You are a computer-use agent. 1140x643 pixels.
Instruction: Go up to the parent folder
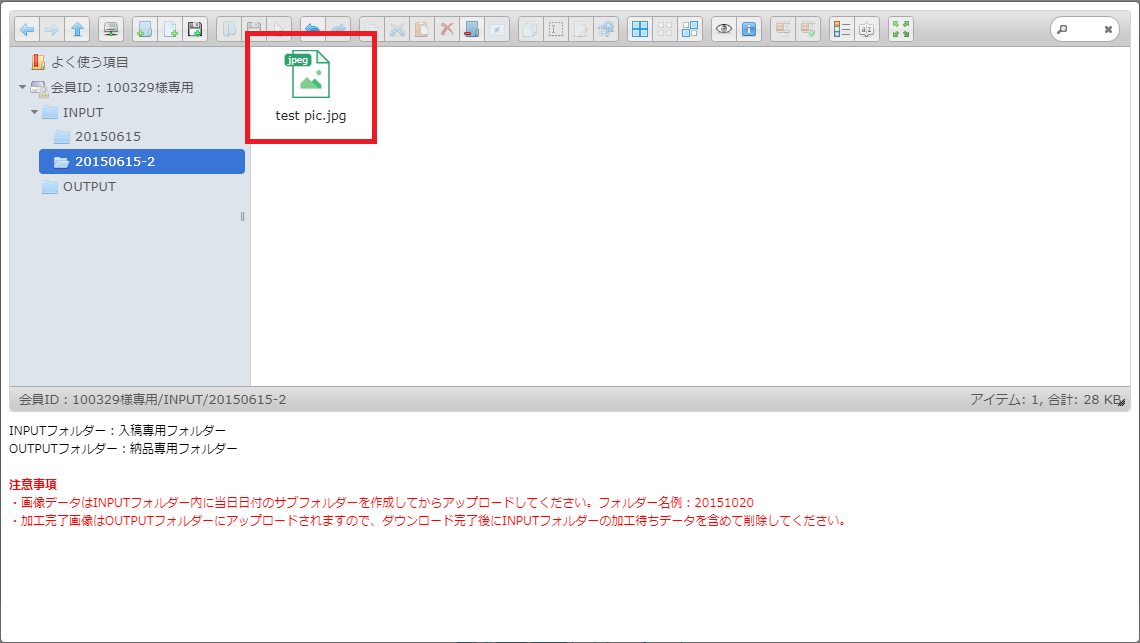[x=77, y=29]
